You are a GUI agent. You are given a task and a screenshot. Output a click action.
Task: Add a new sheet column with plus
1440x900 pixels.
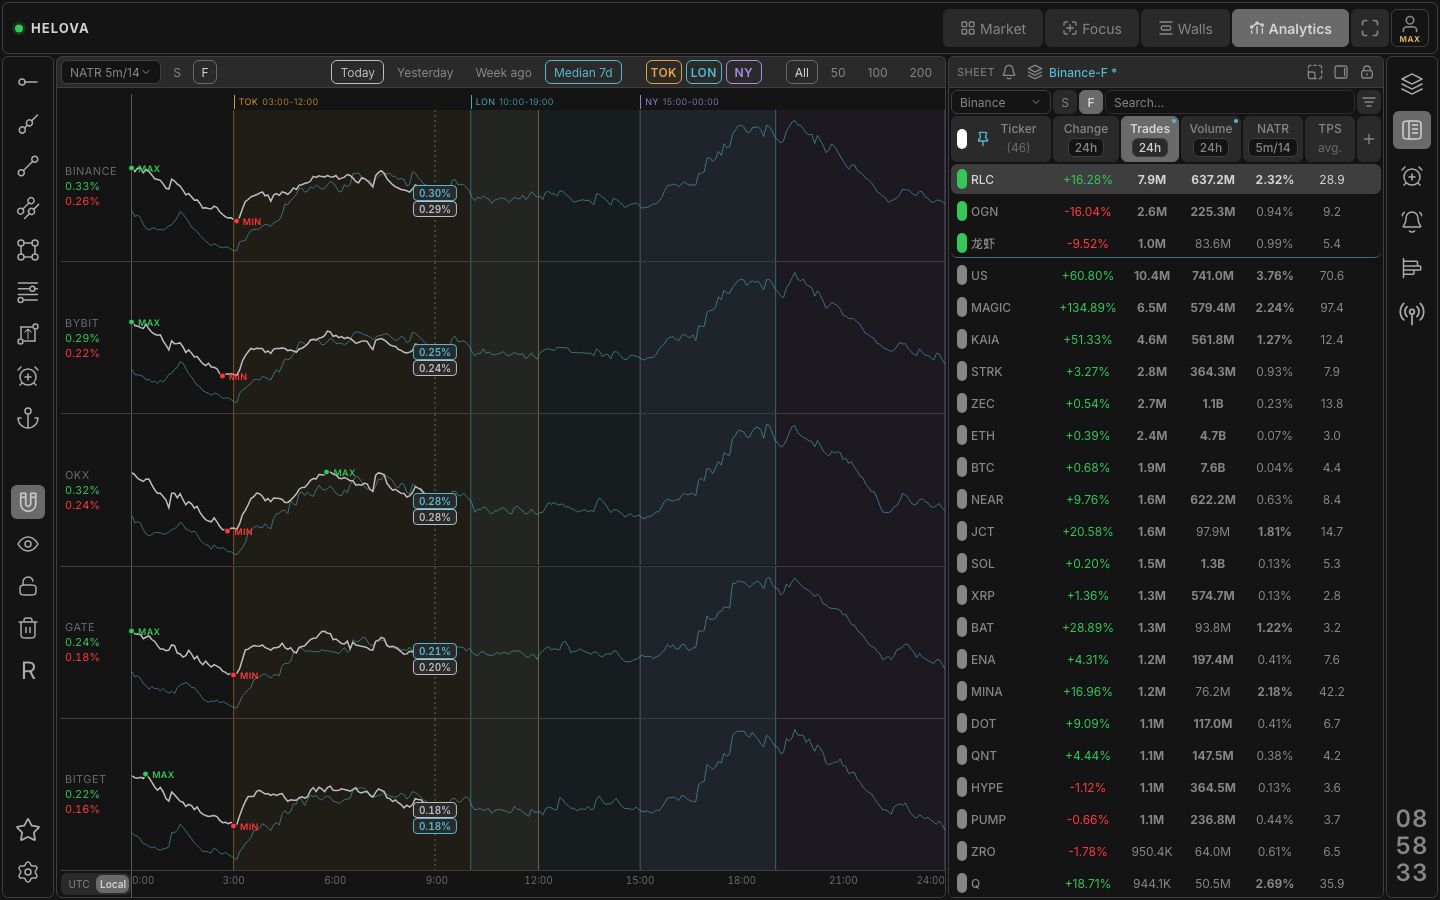pos(1369,139)
